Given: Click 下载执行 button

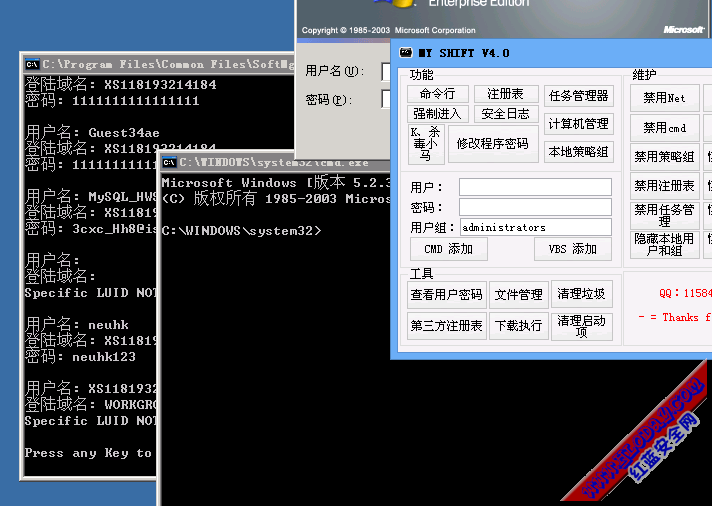Looking at the screenshot, I should pos(519,326).
